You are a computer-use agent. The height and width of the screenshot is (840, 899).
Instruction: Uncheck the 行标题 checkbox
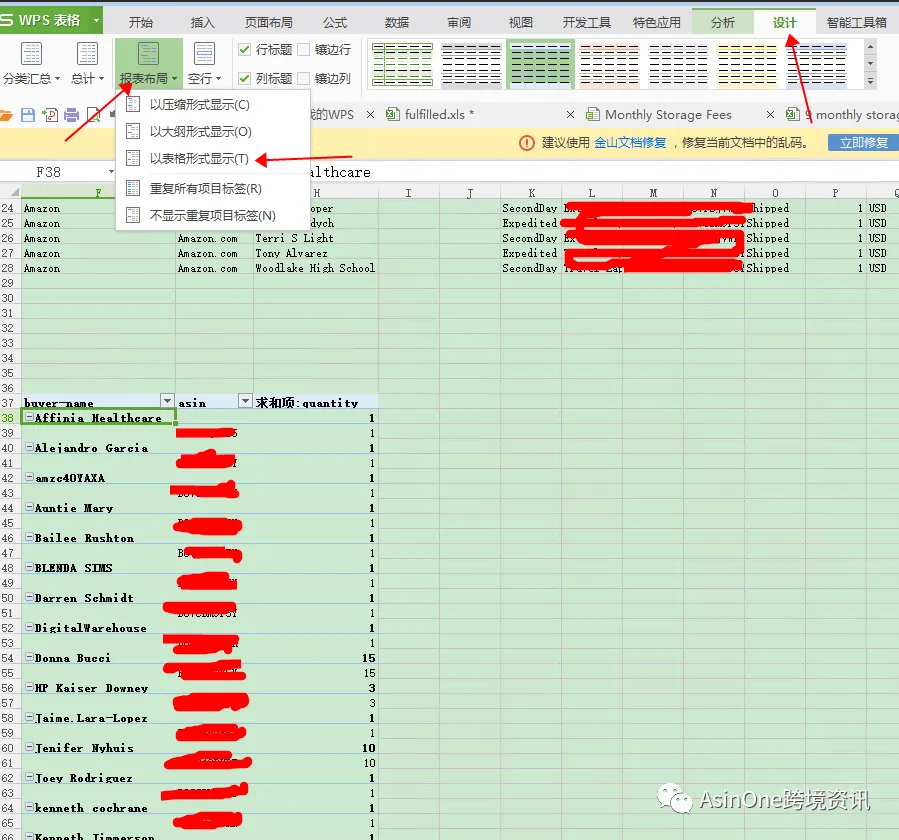tap(244, 50)
